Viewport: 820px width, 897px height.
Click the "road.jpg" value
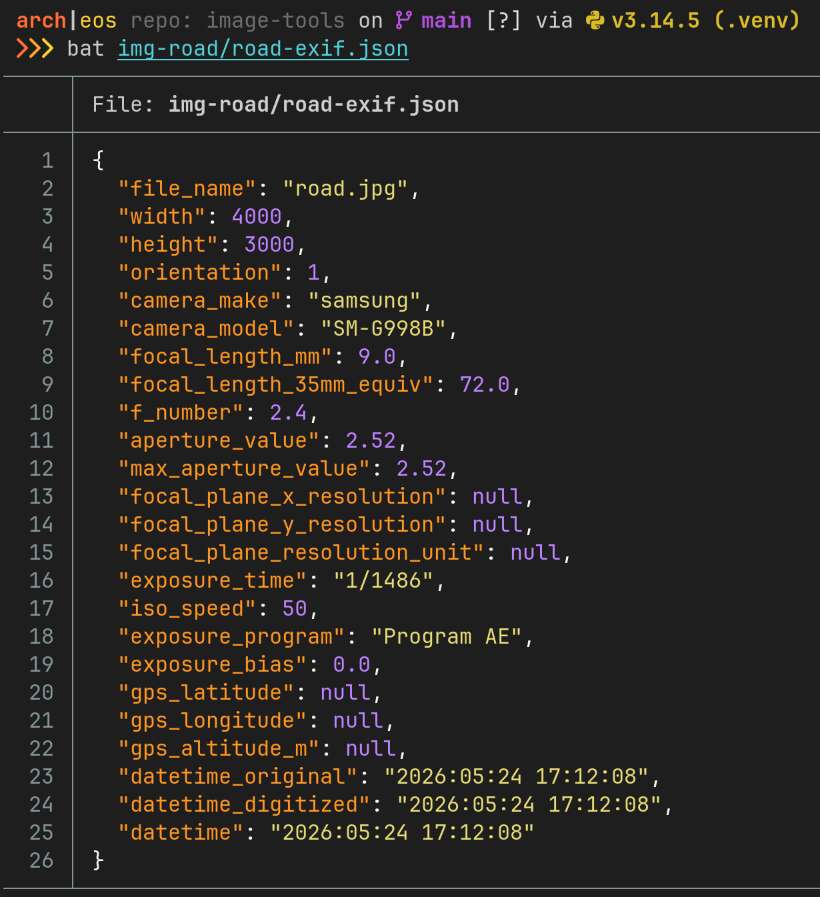345,189
